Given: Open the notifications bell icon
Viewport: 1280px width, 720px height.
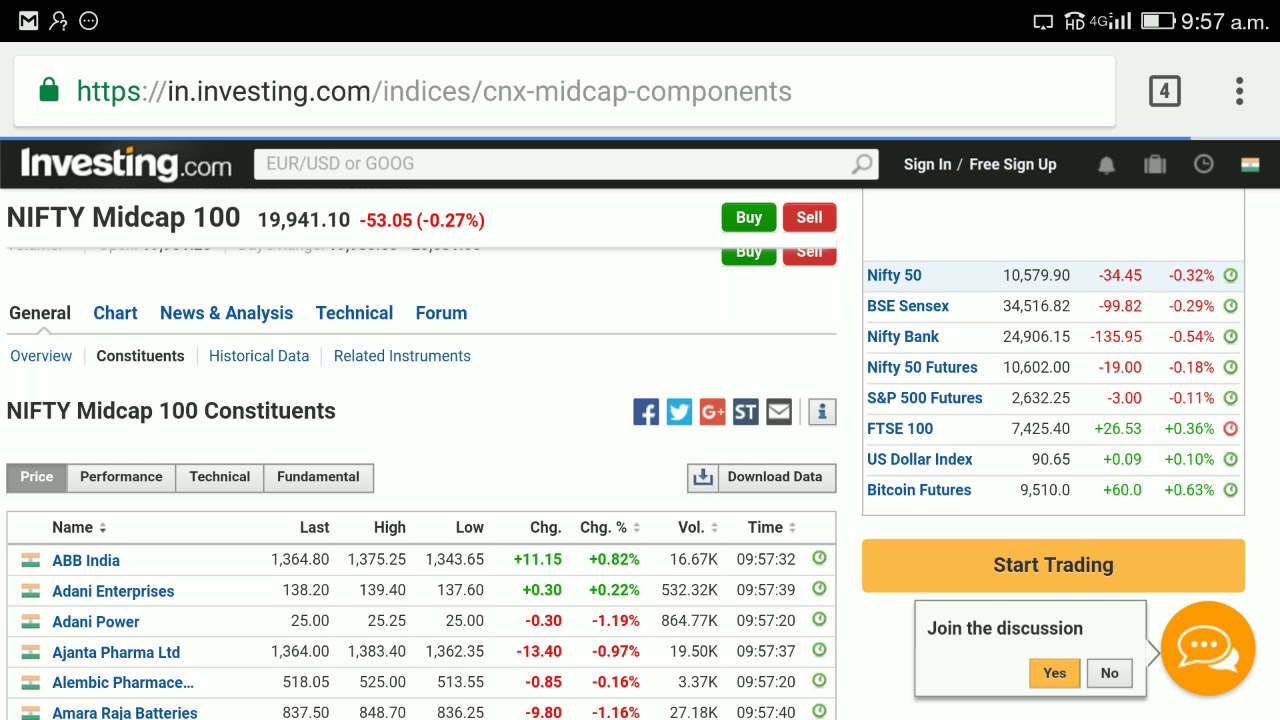Looking at the screenshot, I should click(1106, 165).
